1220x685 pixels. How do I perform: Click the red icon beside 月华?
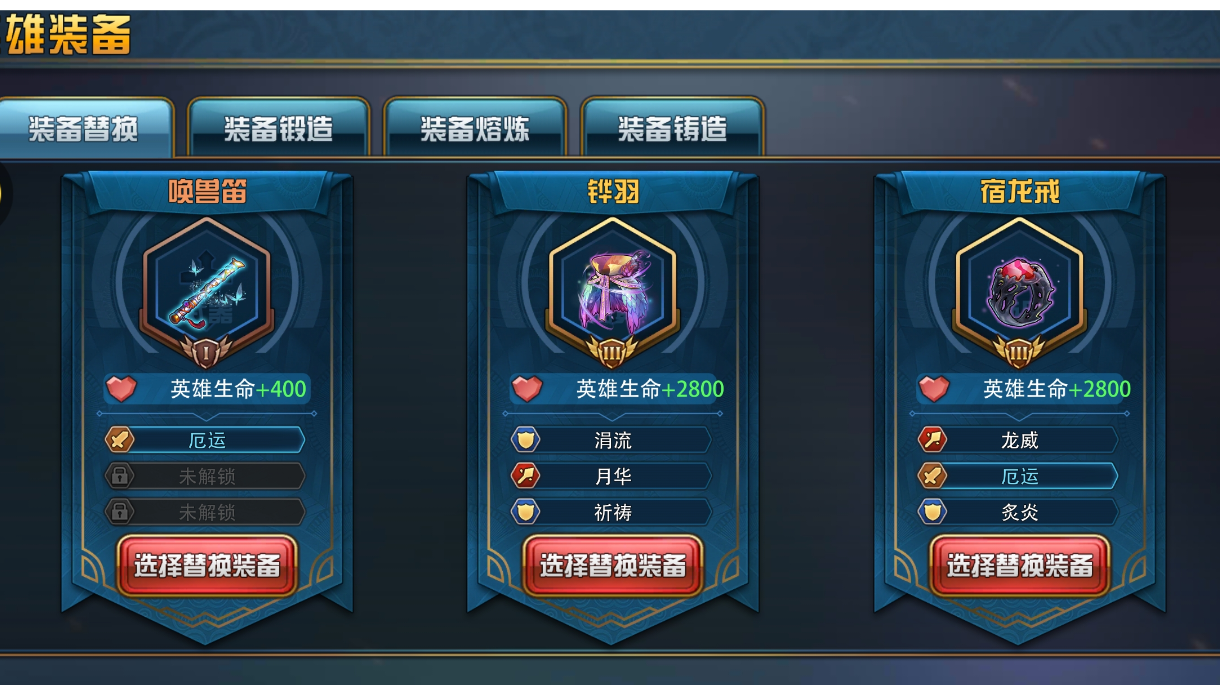[526, 476]
